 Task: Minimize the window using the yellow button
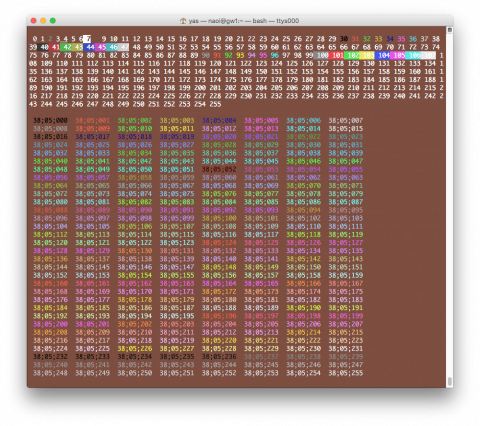43,21
